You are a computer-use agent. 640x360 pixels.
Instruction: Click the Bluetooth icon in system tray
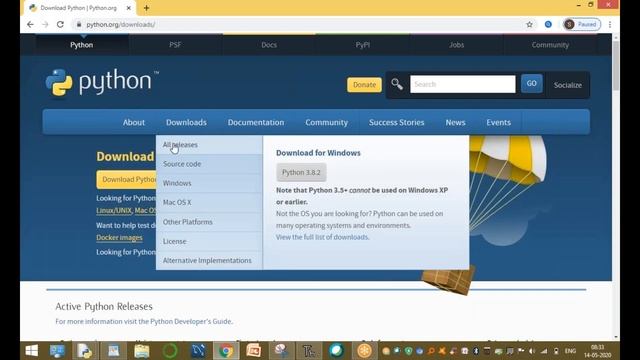point(476,351)
